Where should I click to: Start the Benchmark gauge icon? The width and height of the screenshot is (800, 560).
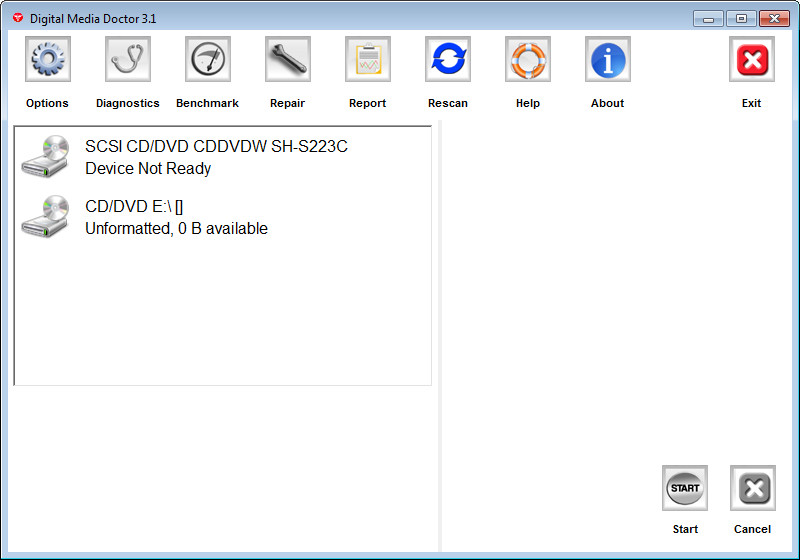(x=208, y=59)
